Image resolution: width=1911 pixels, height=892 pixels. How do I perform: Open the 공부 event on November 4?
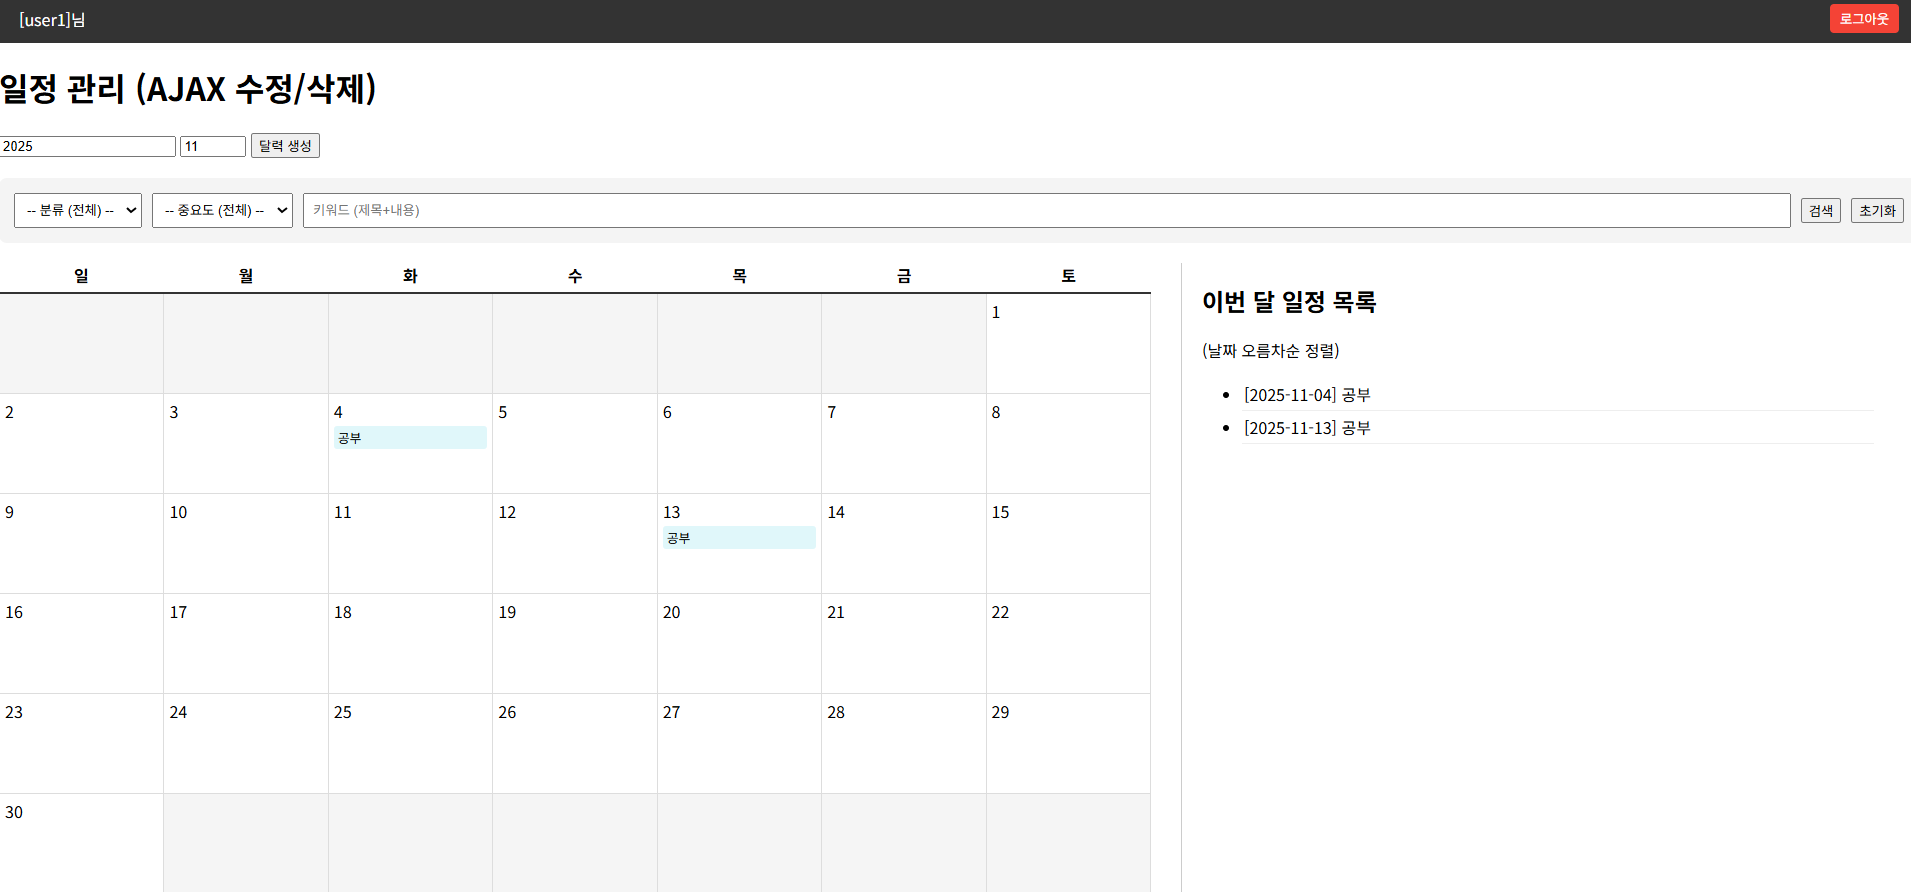[x=410, y=438]
